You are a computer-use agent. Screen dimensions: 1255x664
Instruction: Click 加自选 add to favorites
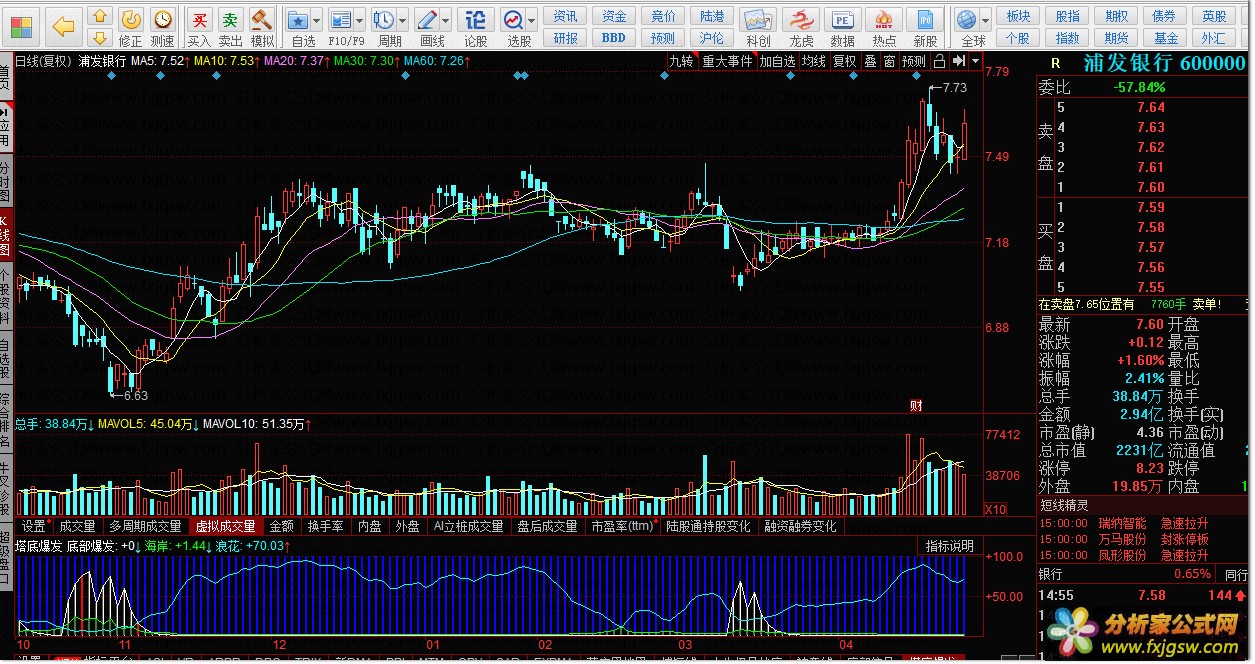pyautogui.click(x=777, y=61)
